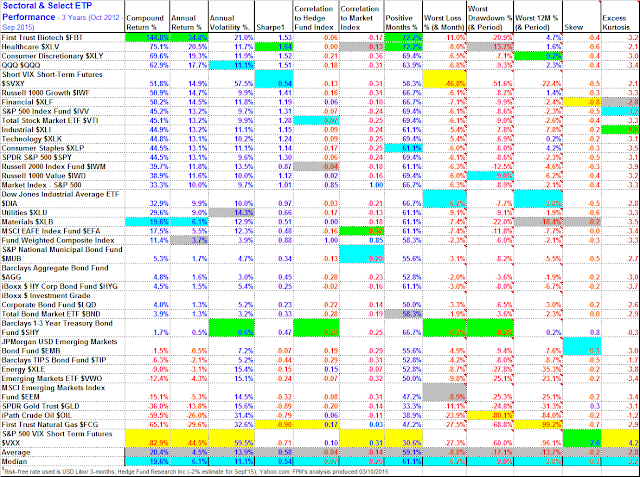
Task: Select the yellow -46.8% worst loss cell
Action: pos(445,79)
